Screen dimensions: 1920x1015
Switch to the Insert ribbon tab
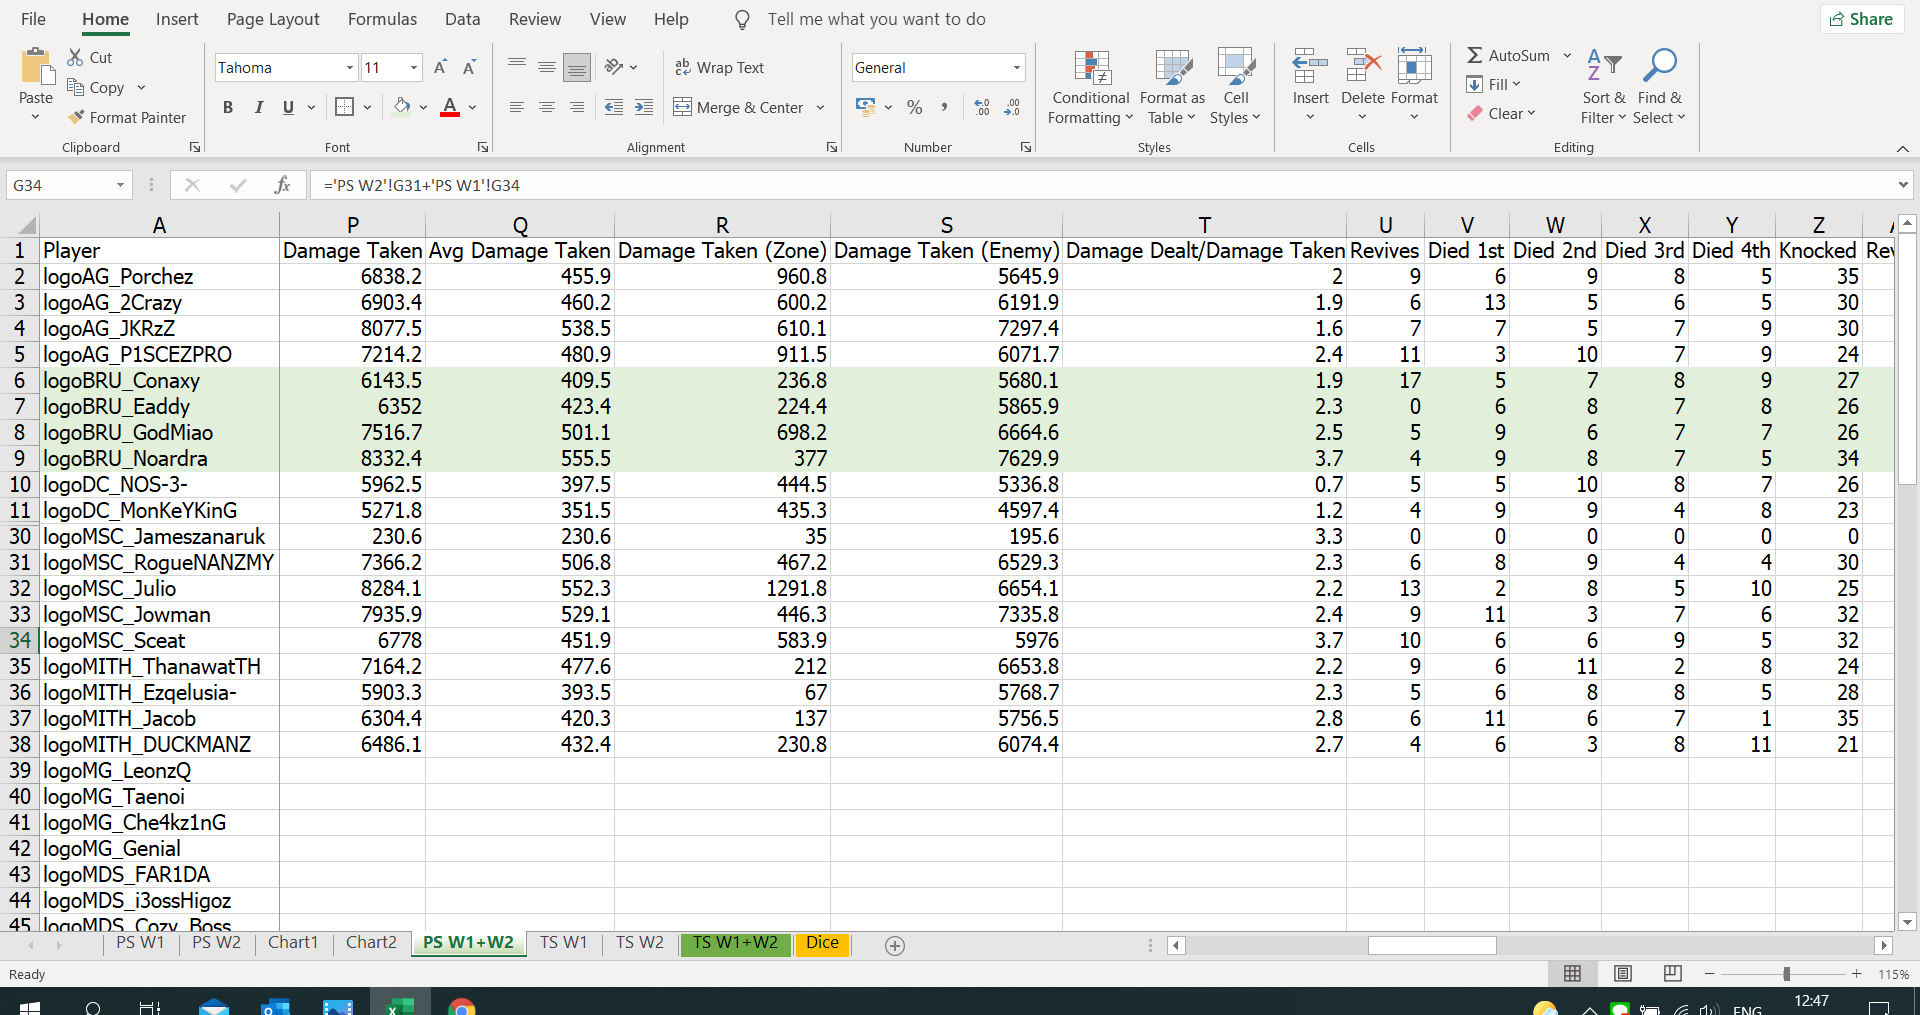coord(177,19)
